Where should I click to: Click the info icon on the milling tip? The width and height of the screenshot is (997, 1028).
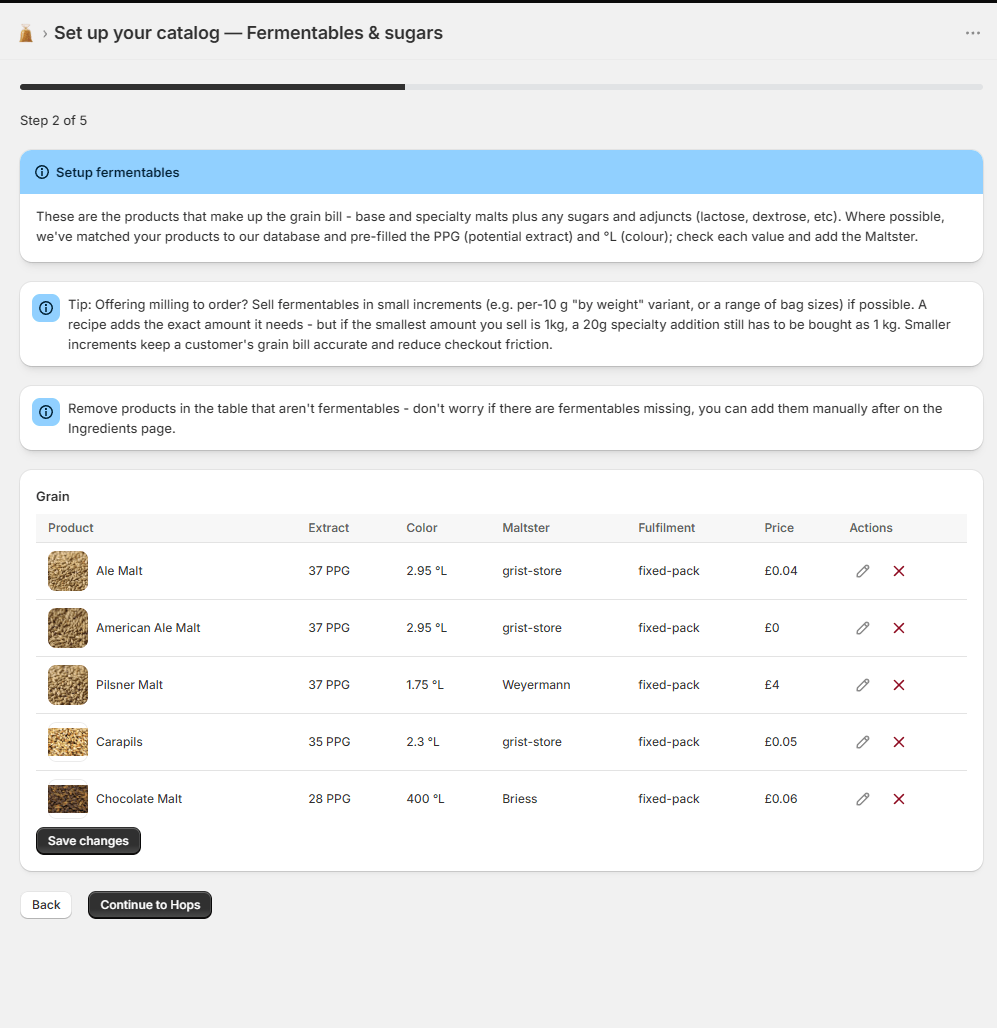click(x=46, y=308)
